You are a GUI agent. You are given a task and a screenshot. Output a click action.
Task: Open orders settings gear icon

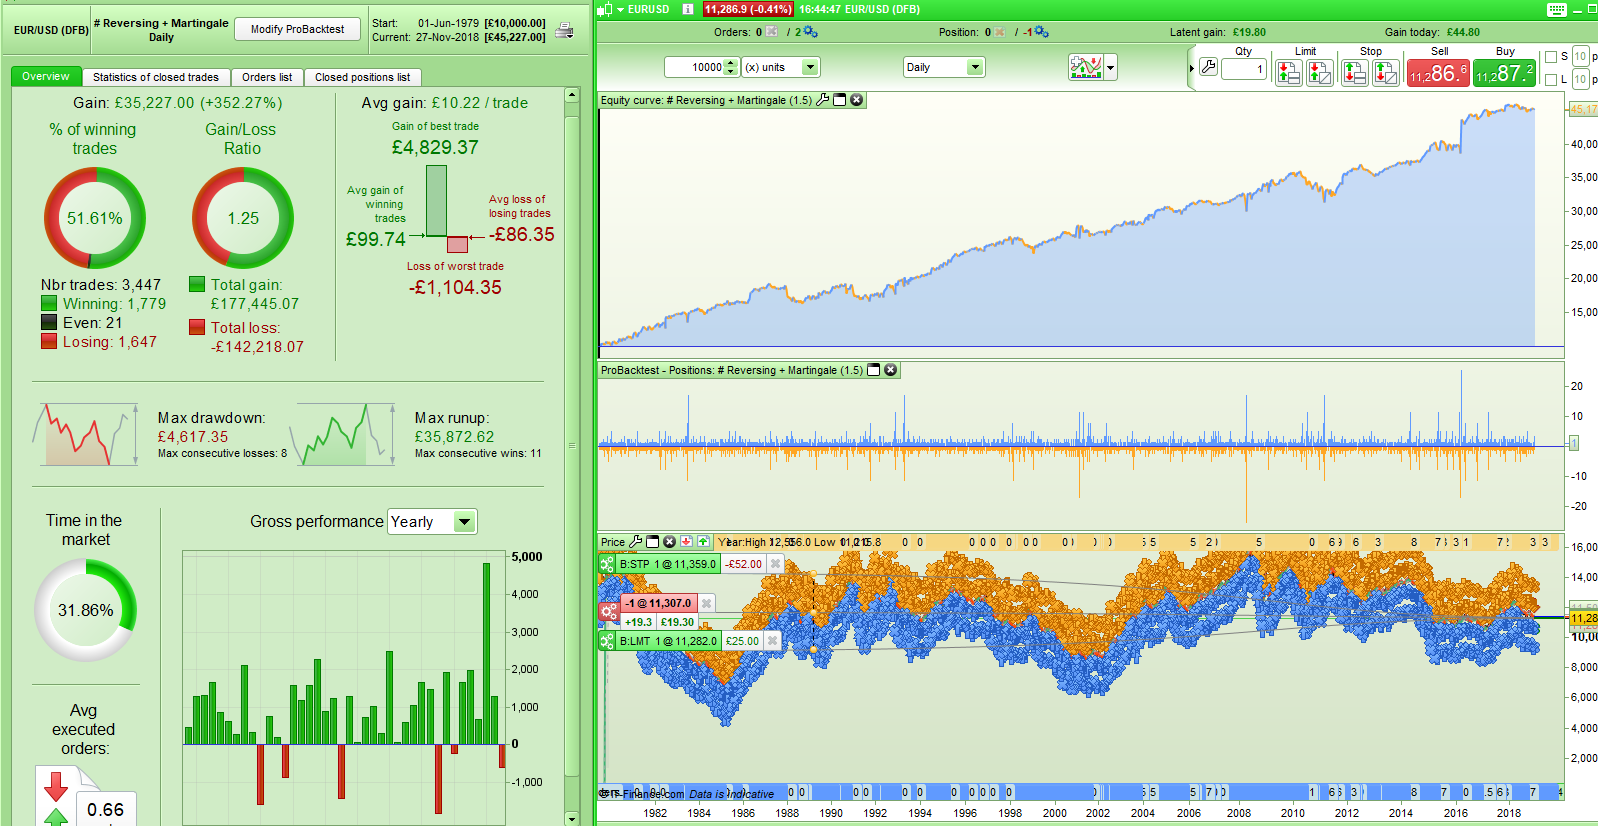(809, 32)
